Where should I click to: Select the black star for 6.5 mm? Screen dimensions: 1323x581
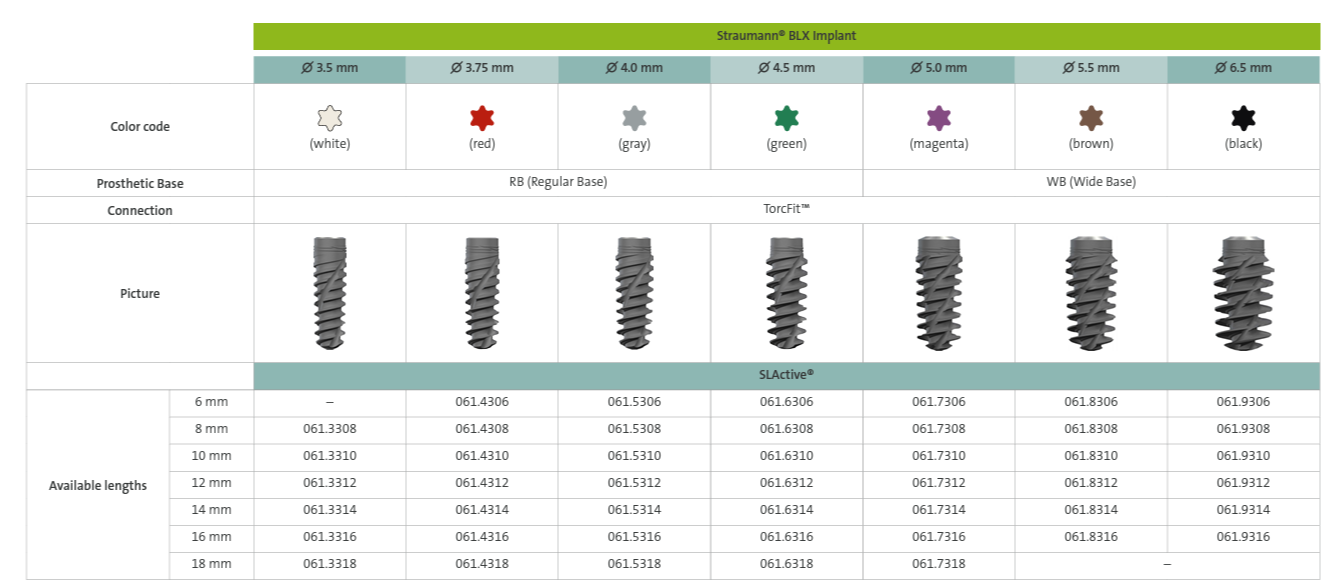point(1244,116)
